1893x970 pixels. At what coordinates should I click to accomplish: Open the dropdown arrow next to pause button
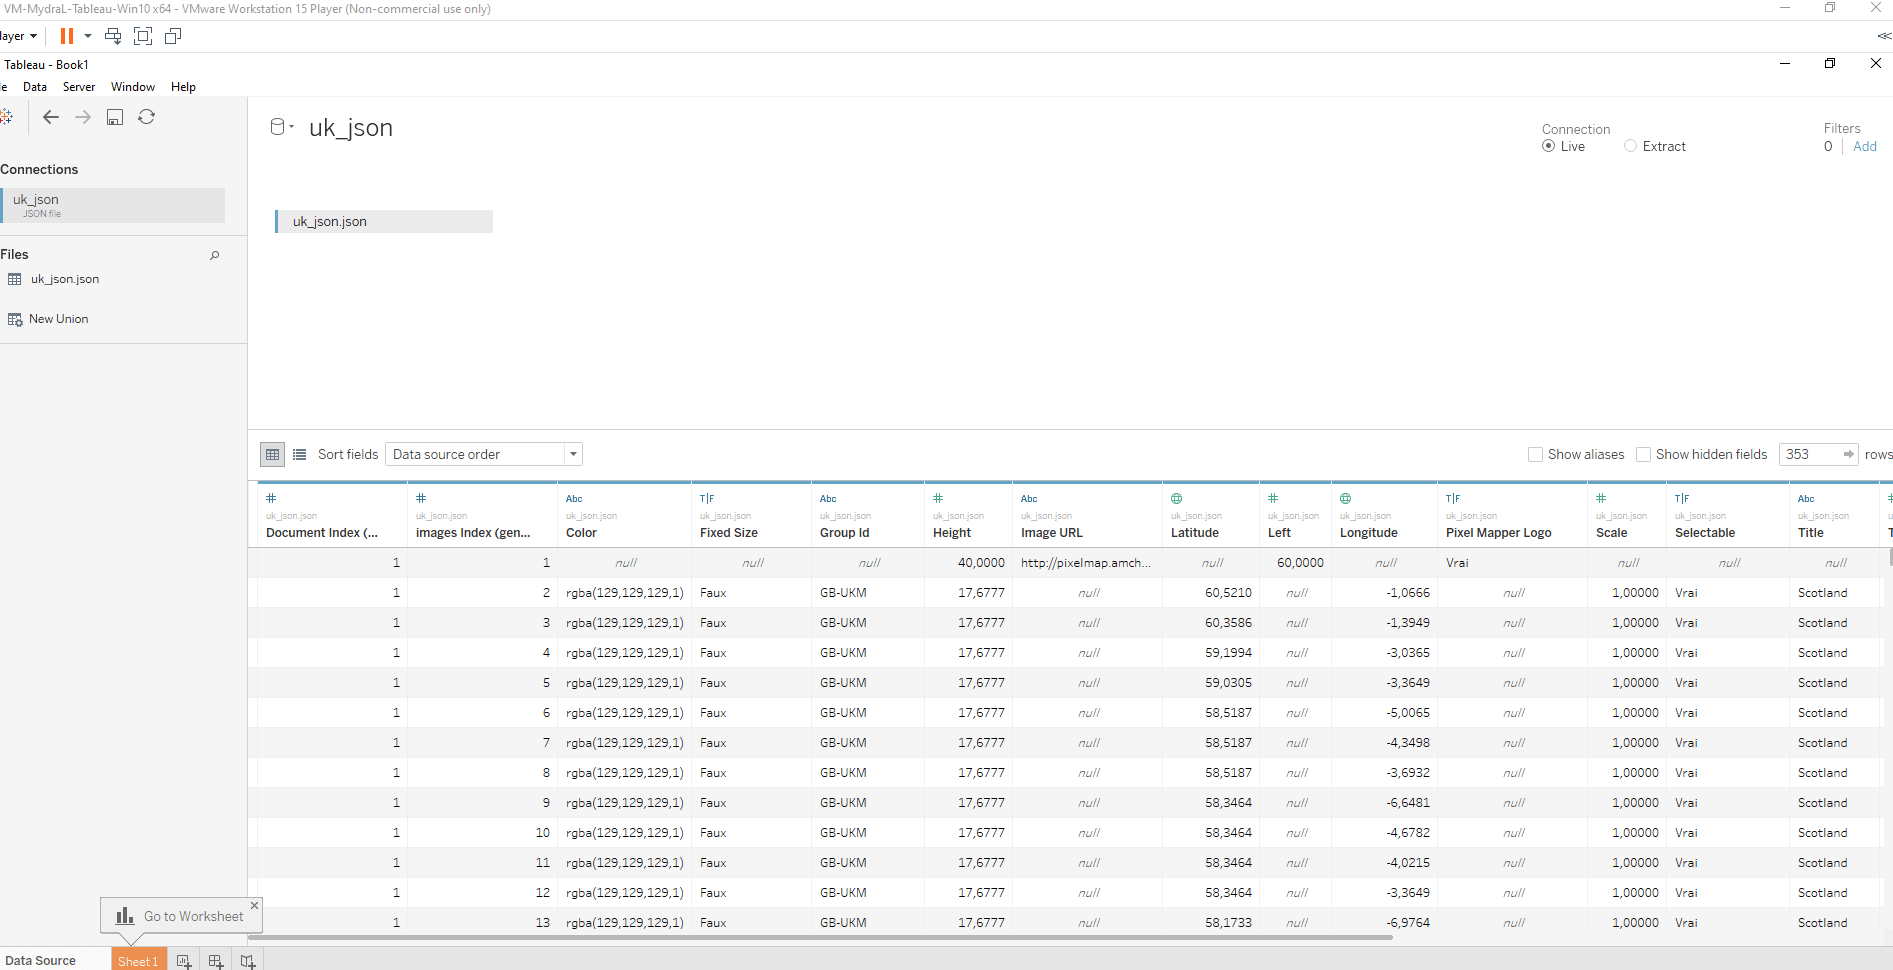click(x=88, y=36)
